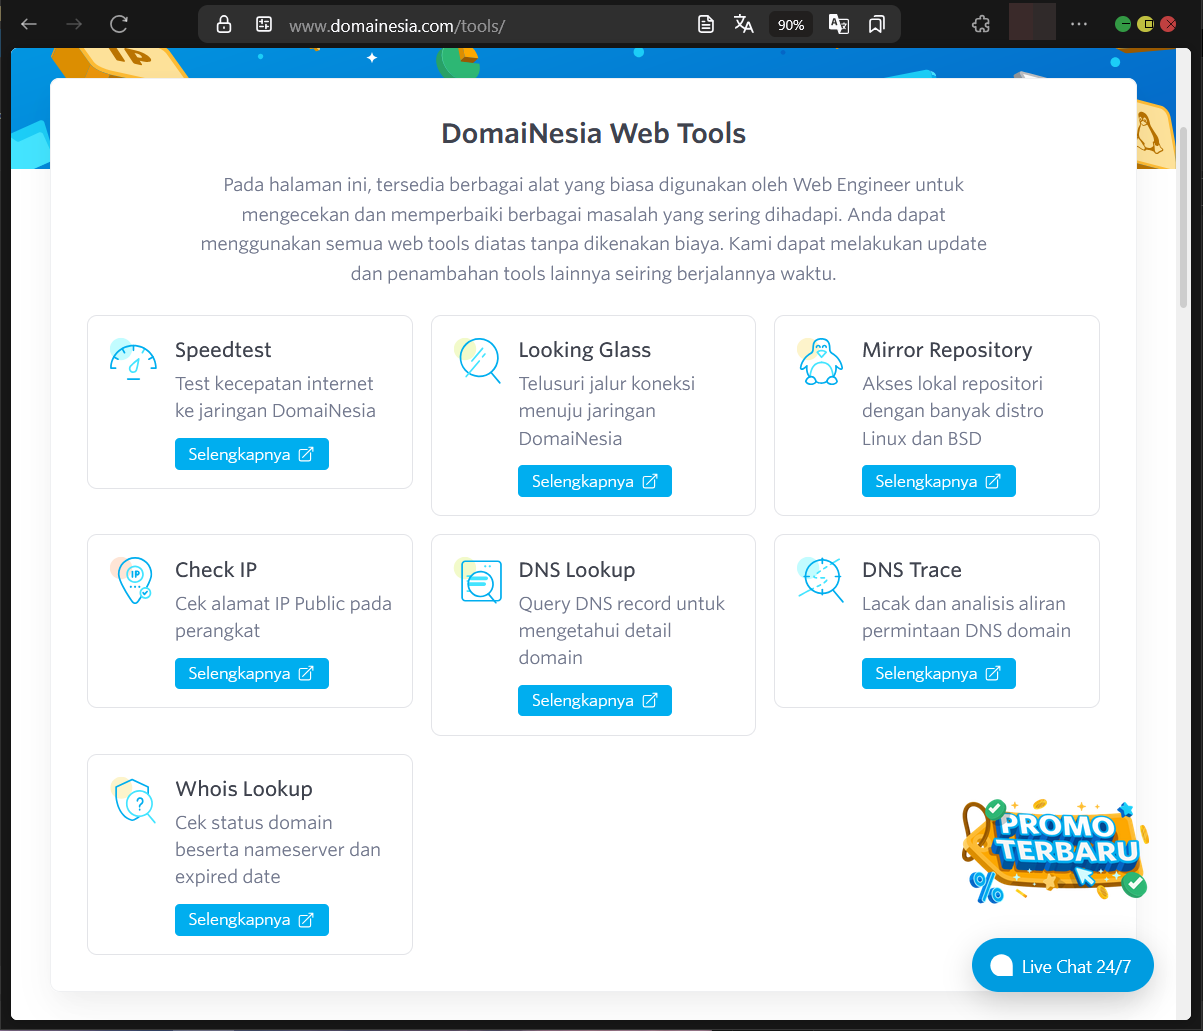This screenshot has width=1203, height=1031.
Task: Click the translate page icon
Action: click(744, 25)
